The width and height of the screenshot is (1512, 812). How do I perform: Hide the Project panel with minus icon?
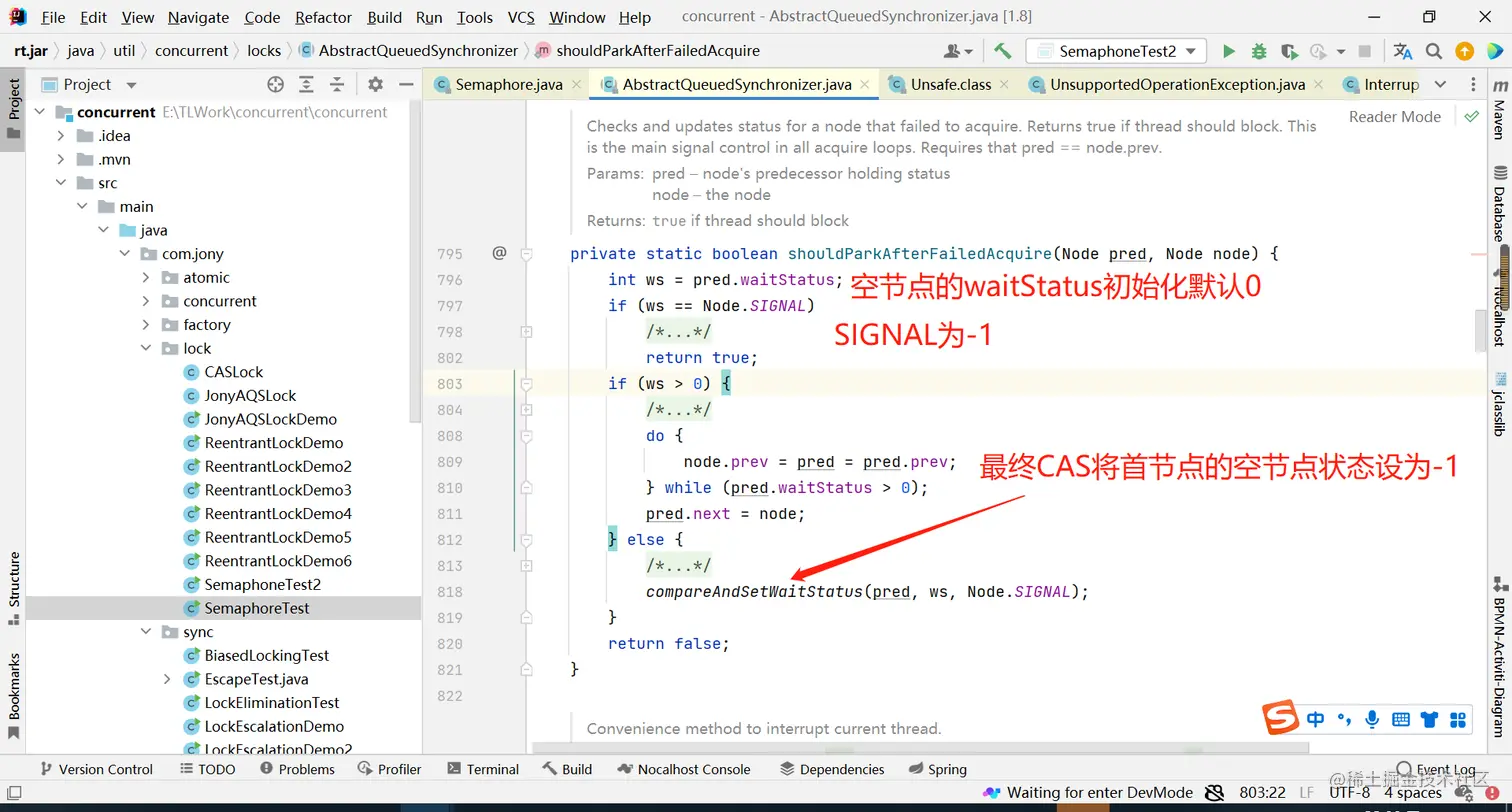[406, 85]
